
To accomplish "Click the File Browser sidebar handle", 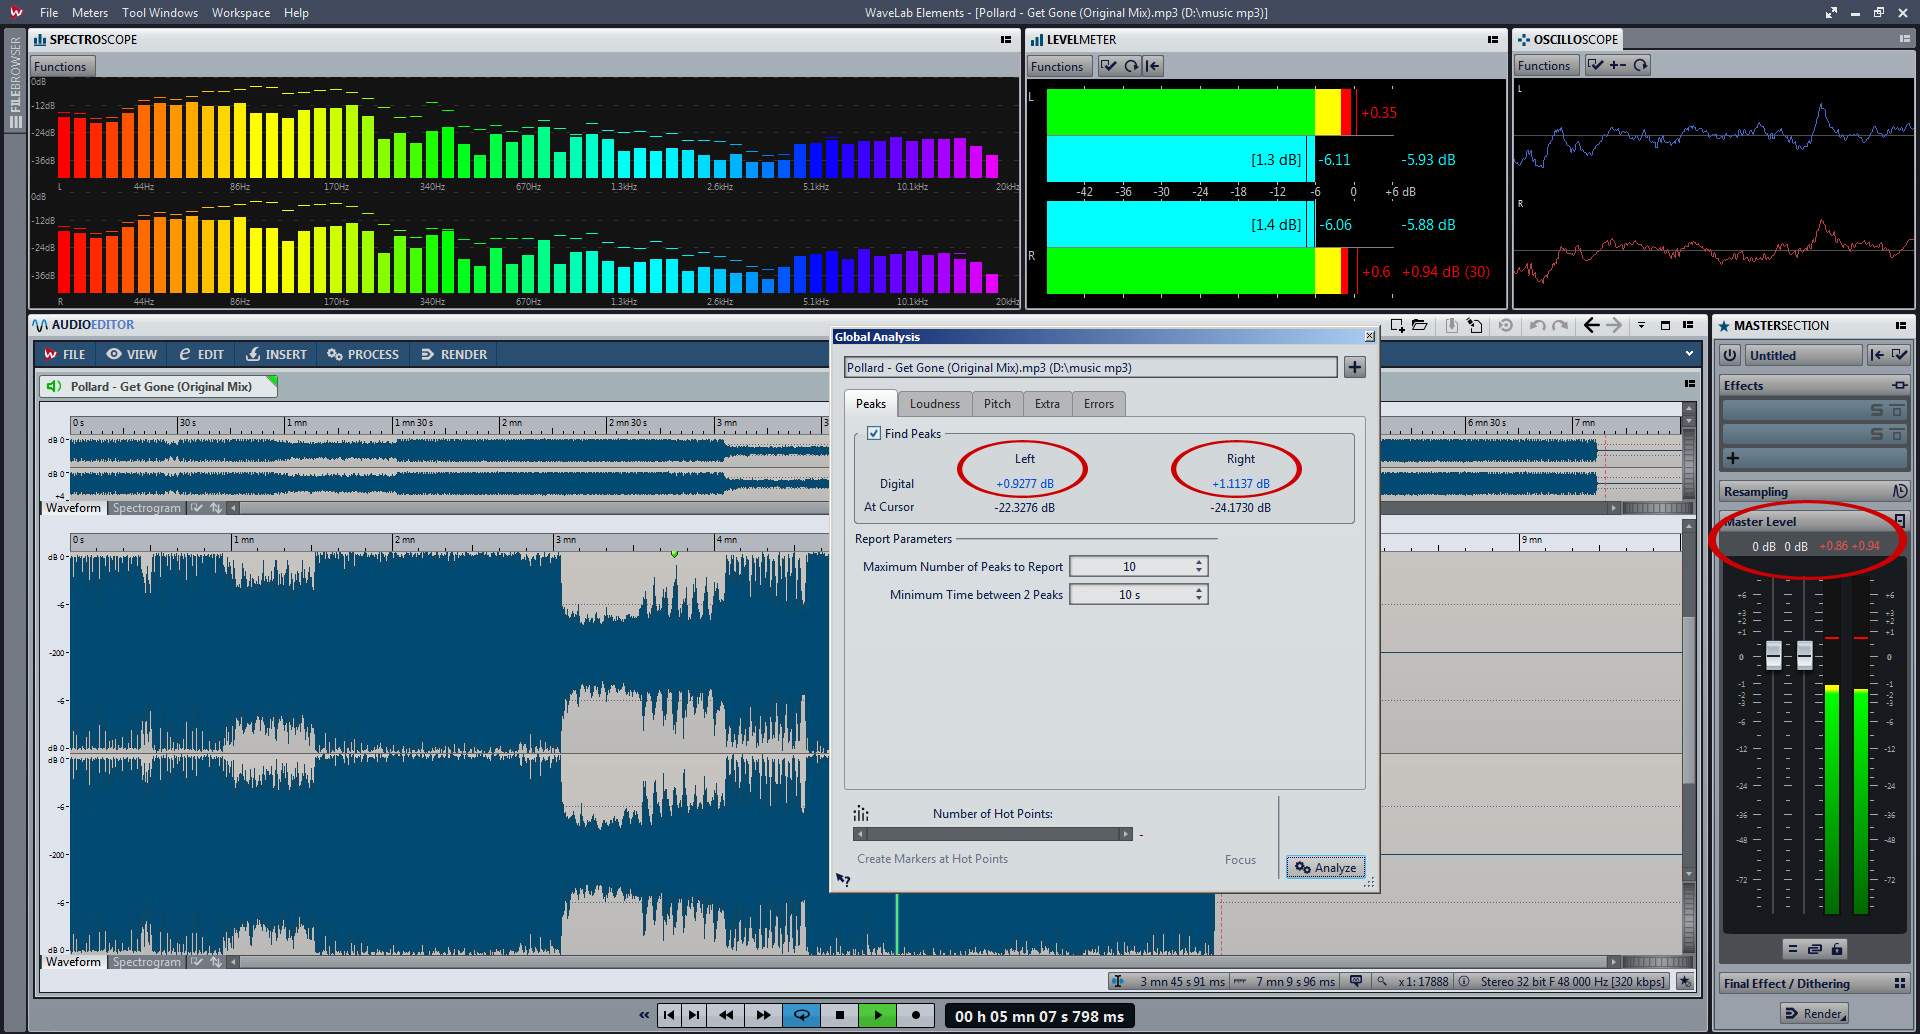I will coord(15,83).
